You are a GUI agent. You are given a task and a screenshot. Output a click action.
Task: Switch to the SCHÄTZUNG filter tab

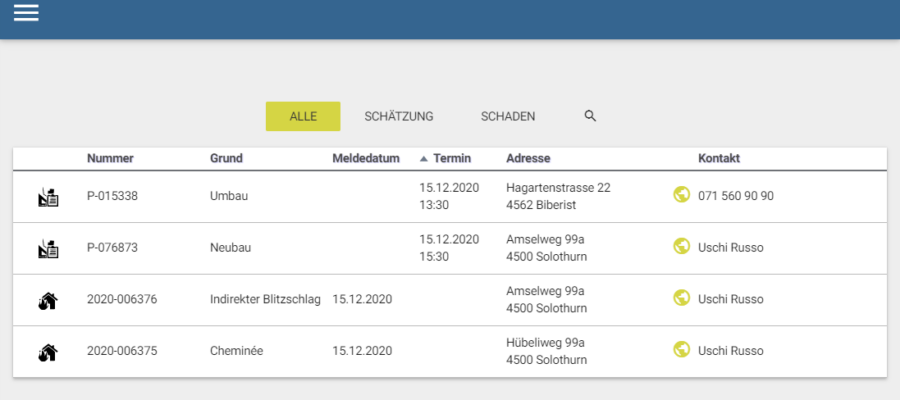tap(399, 116)
